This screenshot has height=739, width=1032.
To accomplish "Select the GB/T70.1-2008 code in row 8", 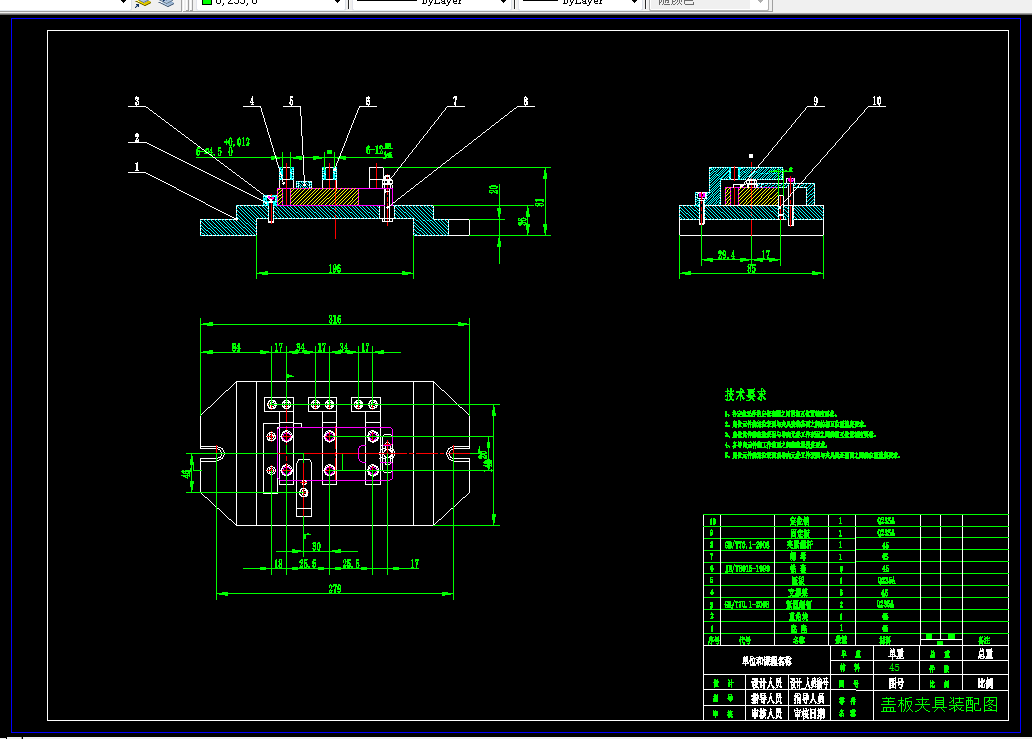I will [747, 545].
